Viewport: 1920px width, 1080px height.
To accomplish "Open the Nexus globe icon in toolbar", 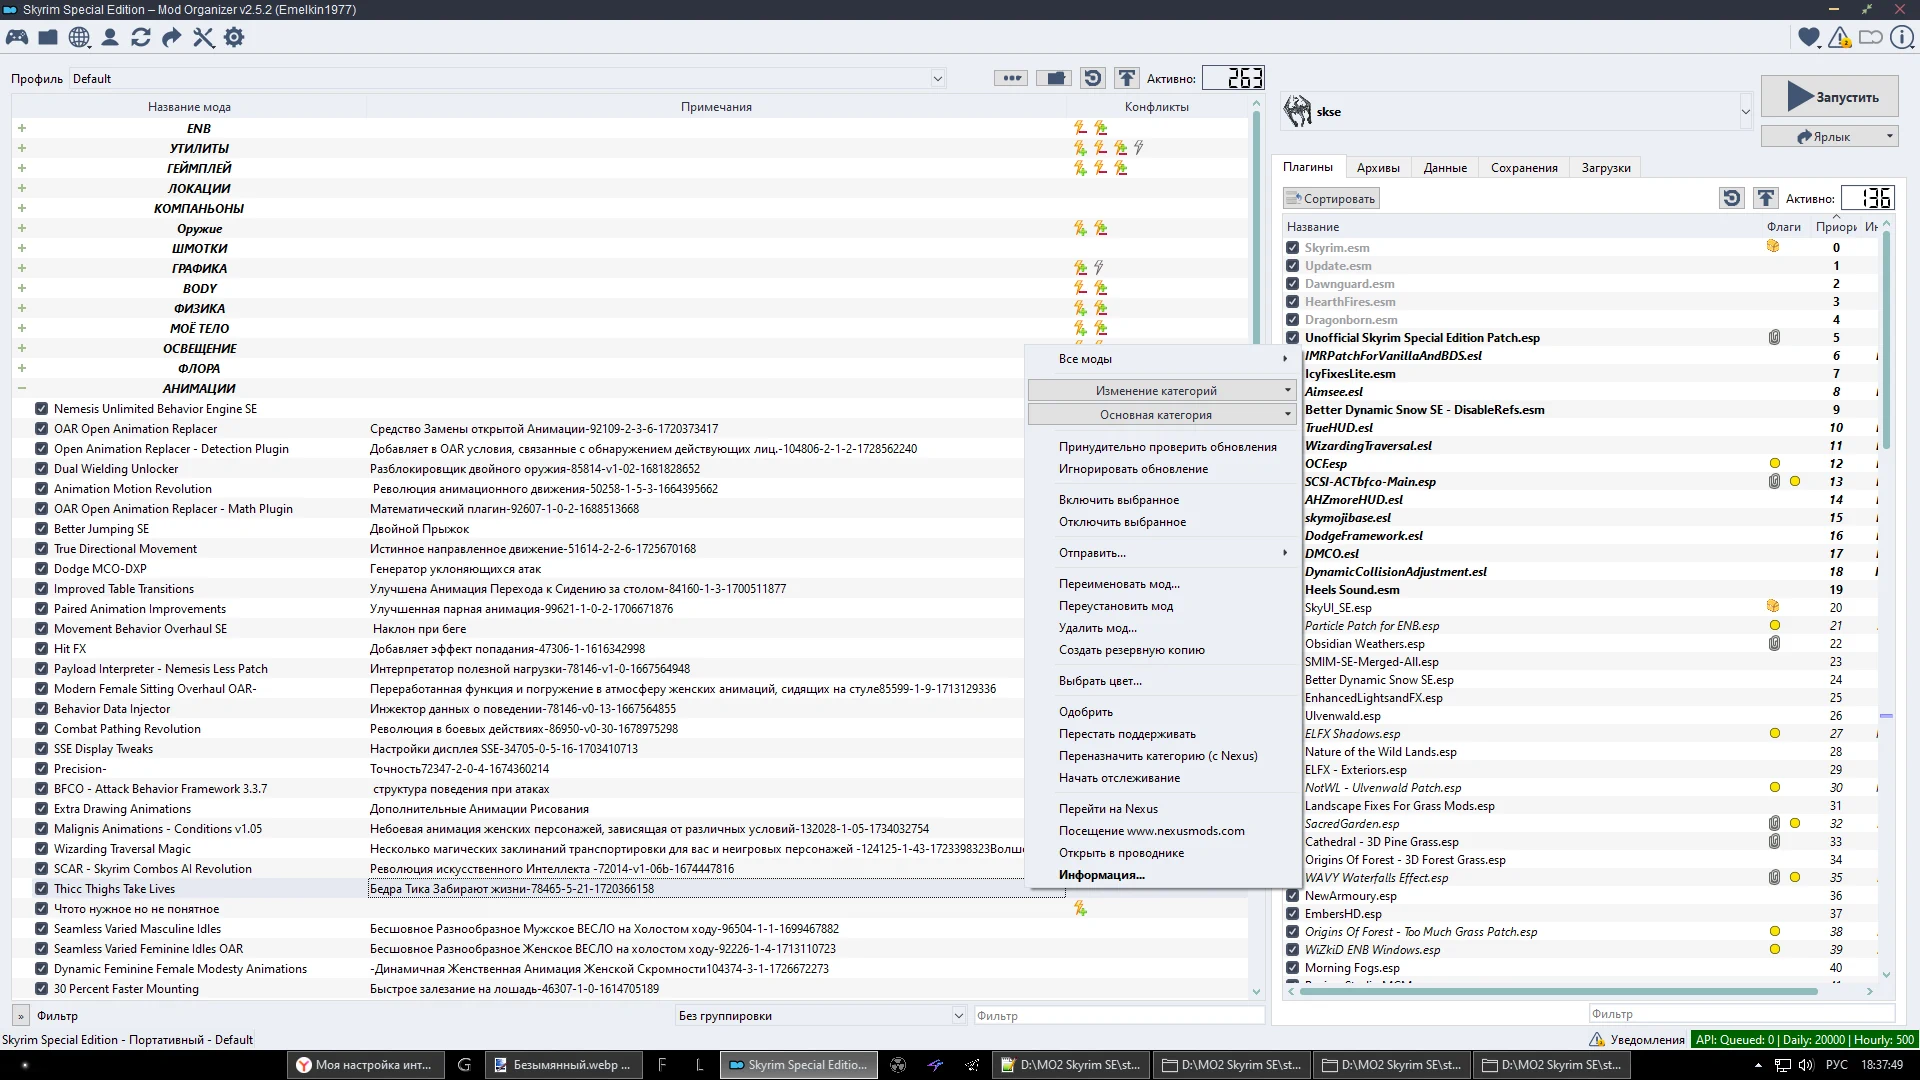I will click(79, 37).
